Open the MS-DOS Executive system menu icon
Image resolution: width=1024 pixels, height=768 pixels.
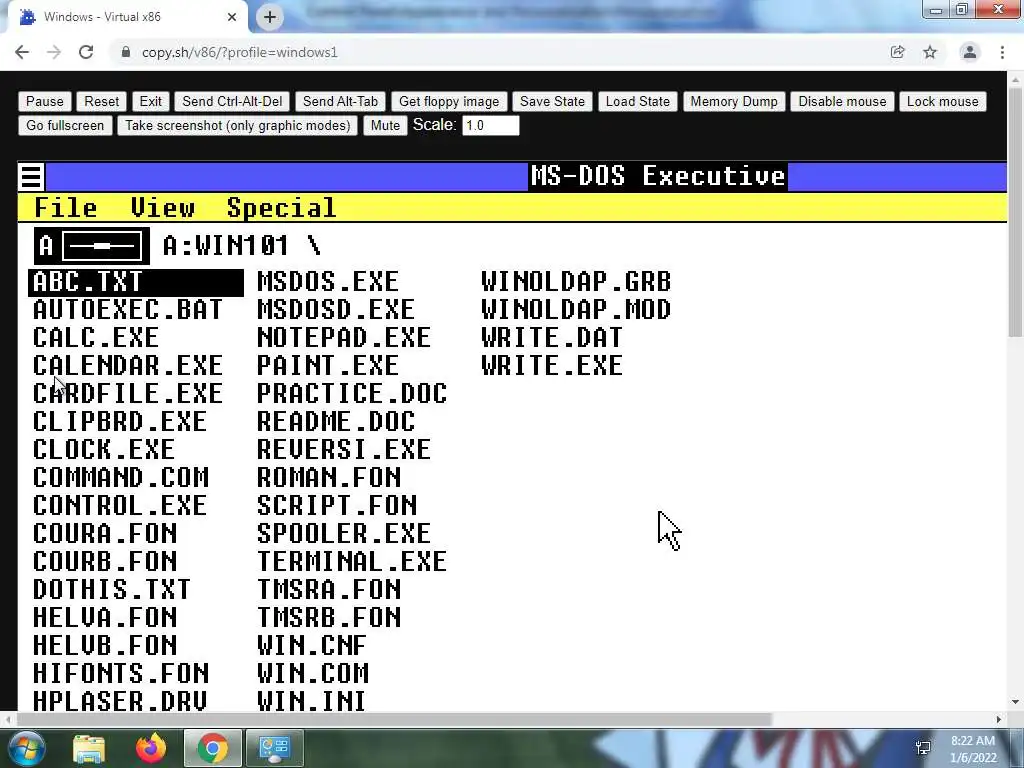[x=31, y=176]
